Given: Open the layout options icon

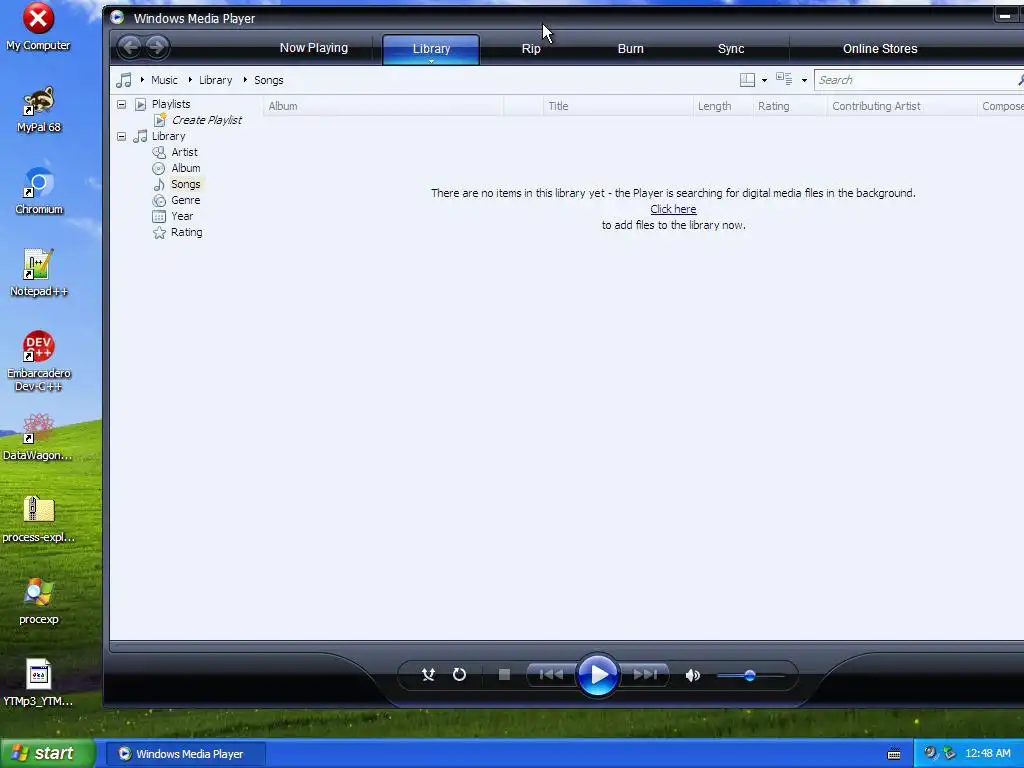Looking at the screenshot, I should click(747, 80).
